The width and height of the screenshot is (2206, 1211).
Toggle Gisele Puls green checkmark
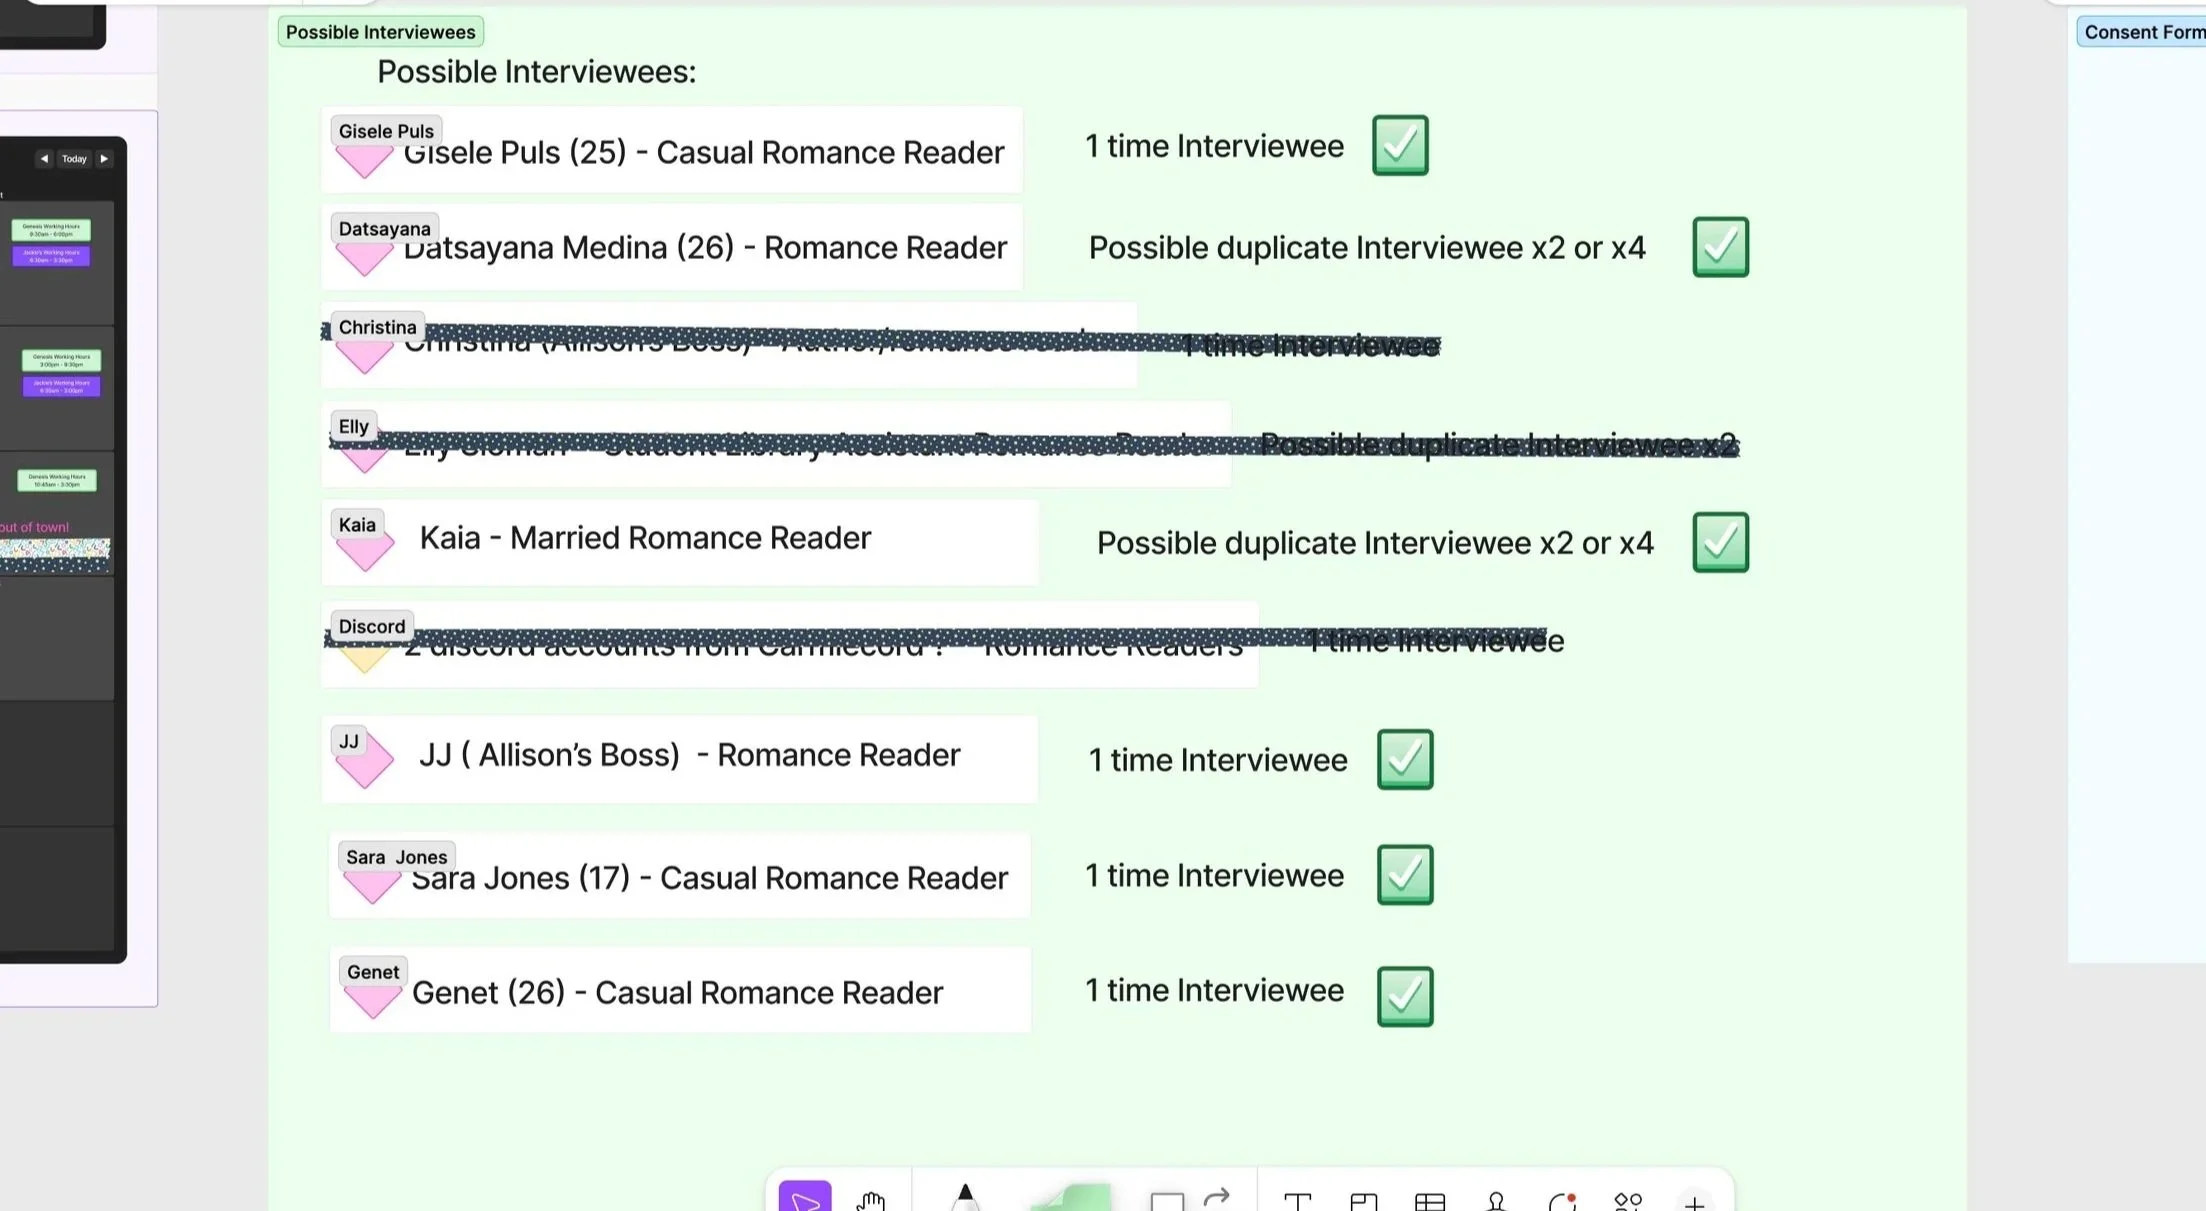[1400, 145]
